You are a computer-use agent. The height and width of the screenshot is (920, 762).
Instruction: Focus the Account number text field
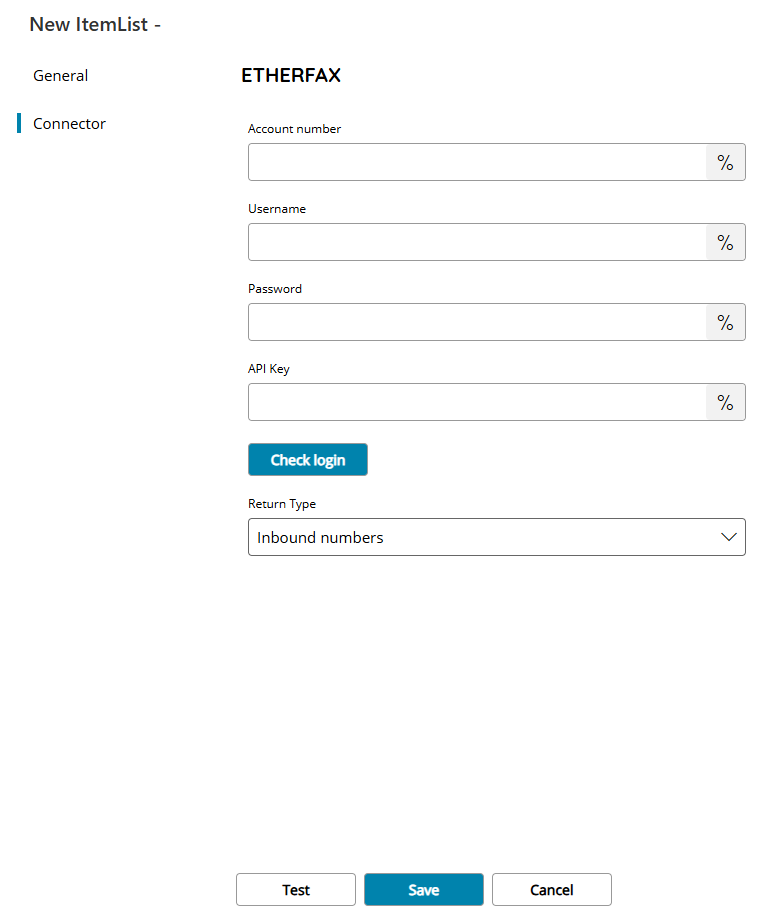pos(477,162)
